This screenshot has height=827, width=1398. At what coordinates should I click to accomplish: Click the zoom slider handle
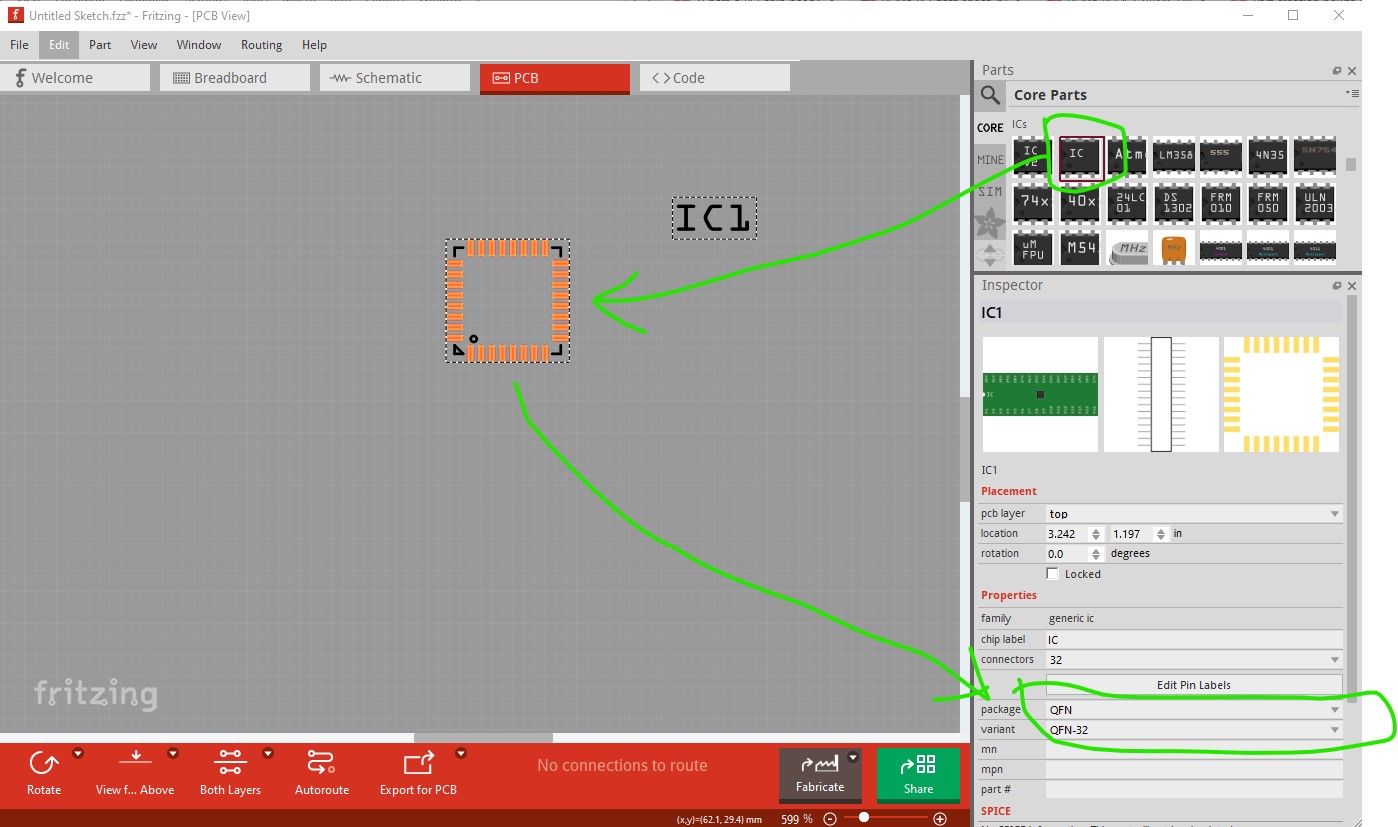click(x=864, y=819)
